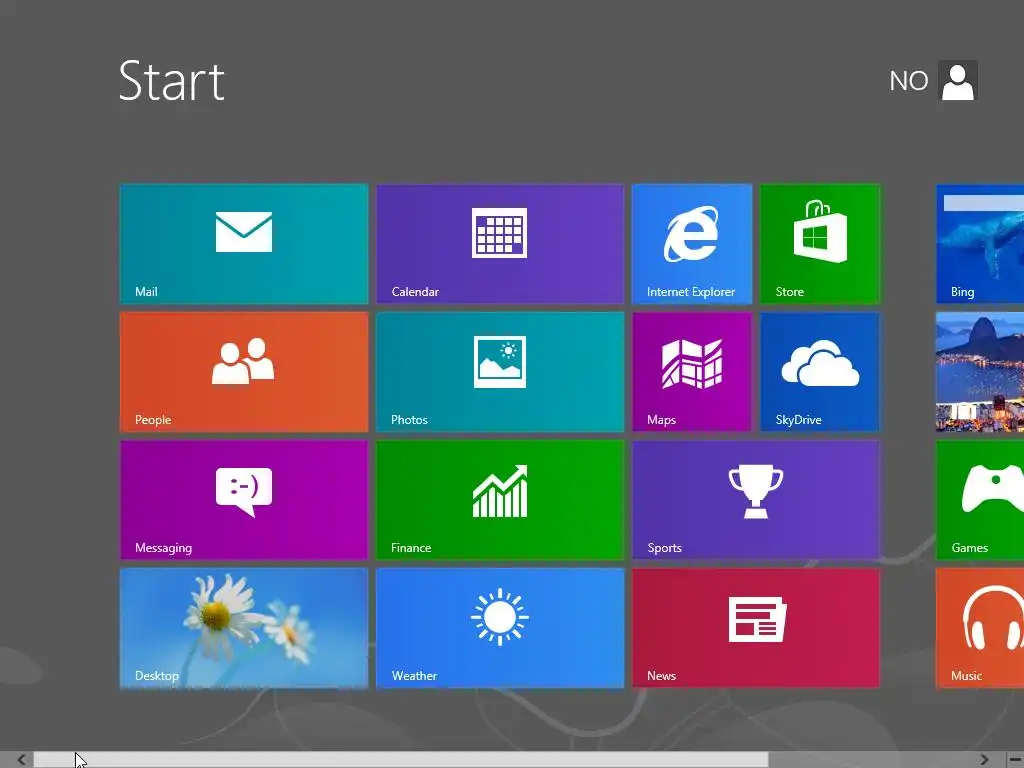Image resolution: width=1024 pixels, height=768 pixels.
Task: Open the People tile
Action: click(244, 372)
